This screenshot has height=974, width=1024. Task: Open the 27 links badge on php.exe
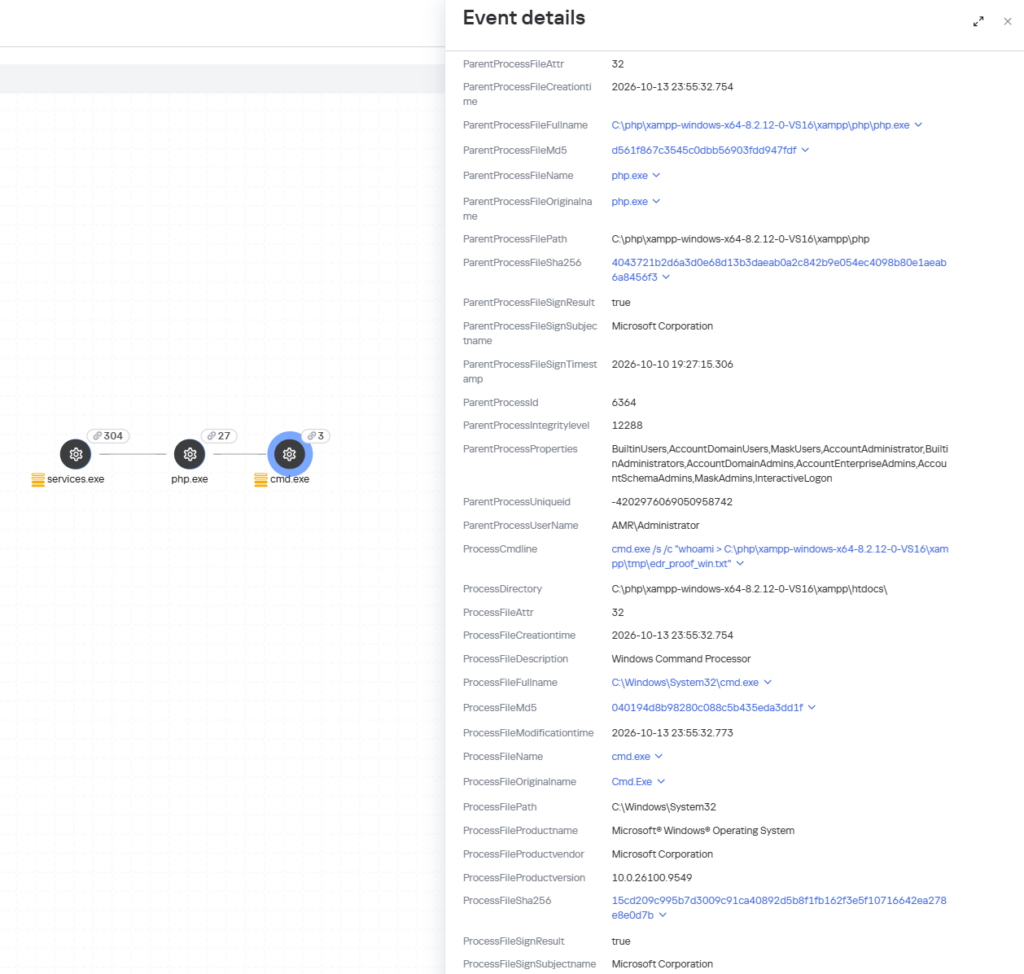point(219,436)
